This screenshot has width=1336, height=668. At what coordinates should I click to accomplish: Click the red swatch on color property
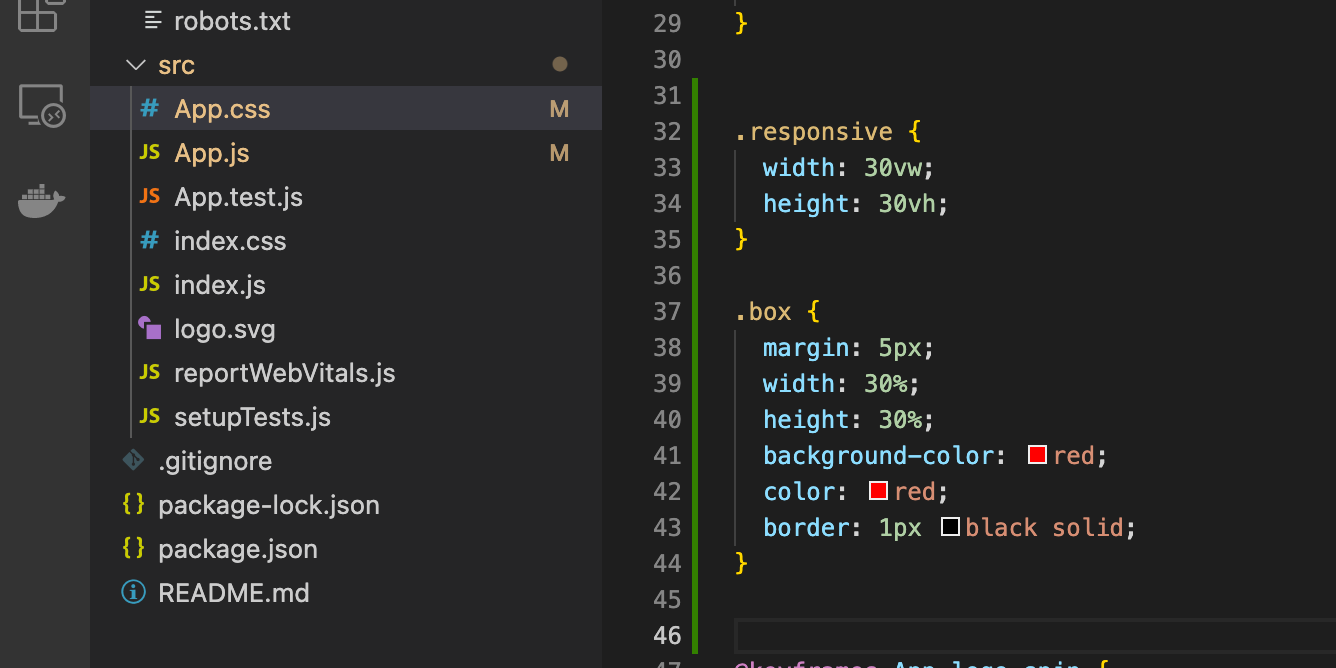[878, 491]
